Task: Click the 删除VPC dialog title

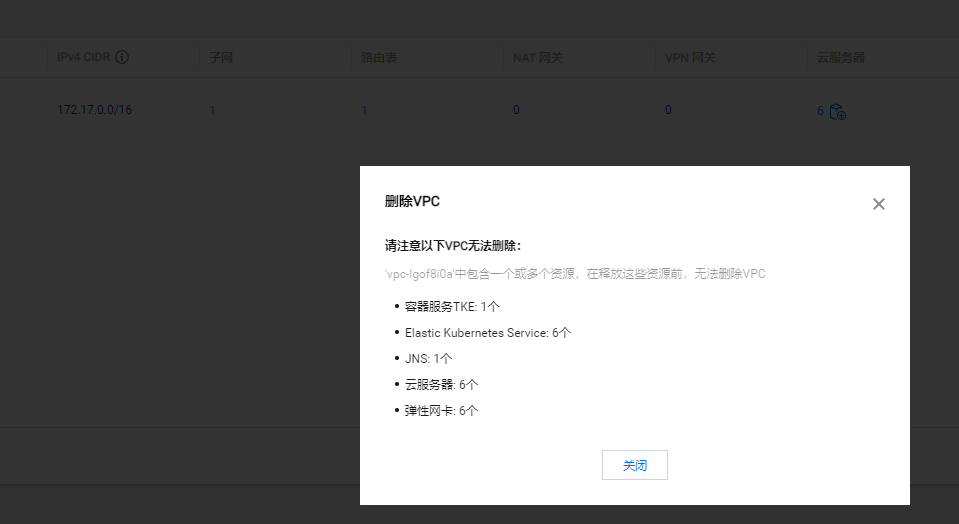Action: coord(412,201)
